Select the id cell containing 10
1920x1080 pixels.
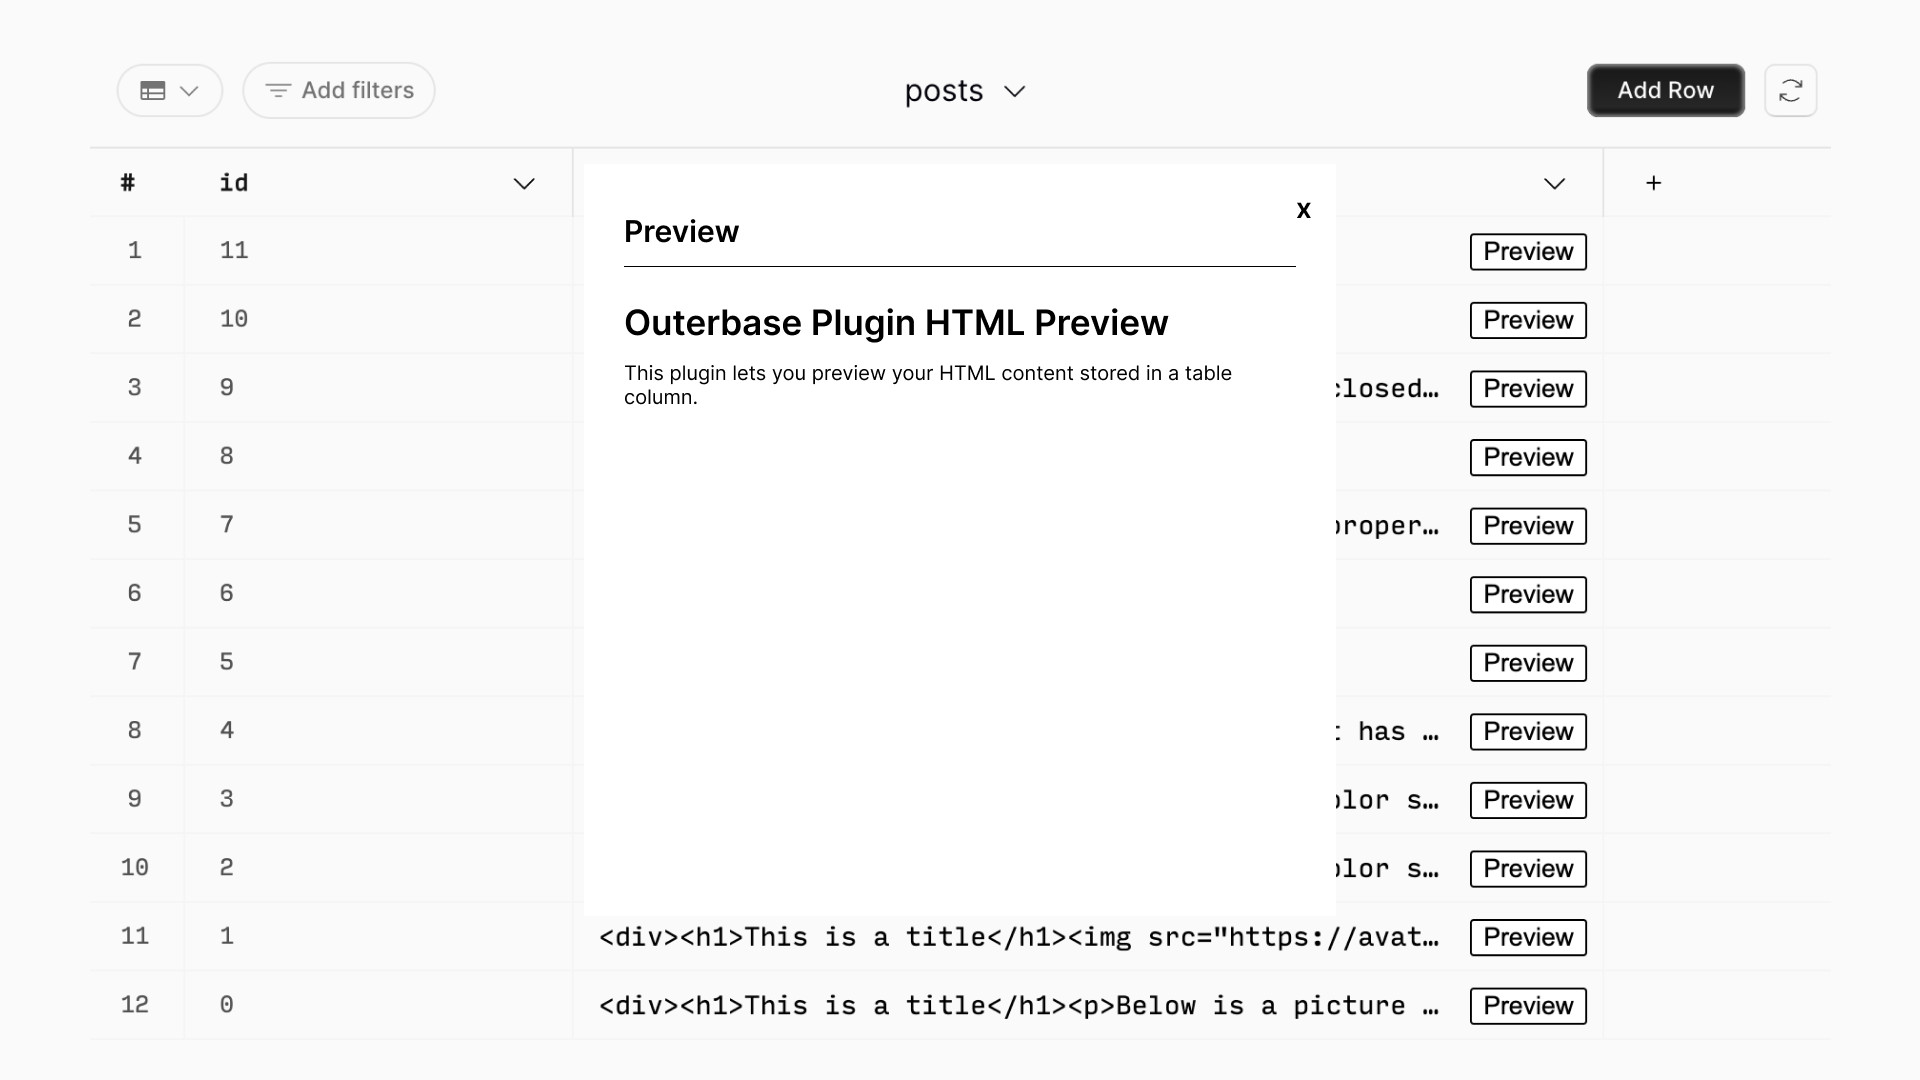(378, 319)
